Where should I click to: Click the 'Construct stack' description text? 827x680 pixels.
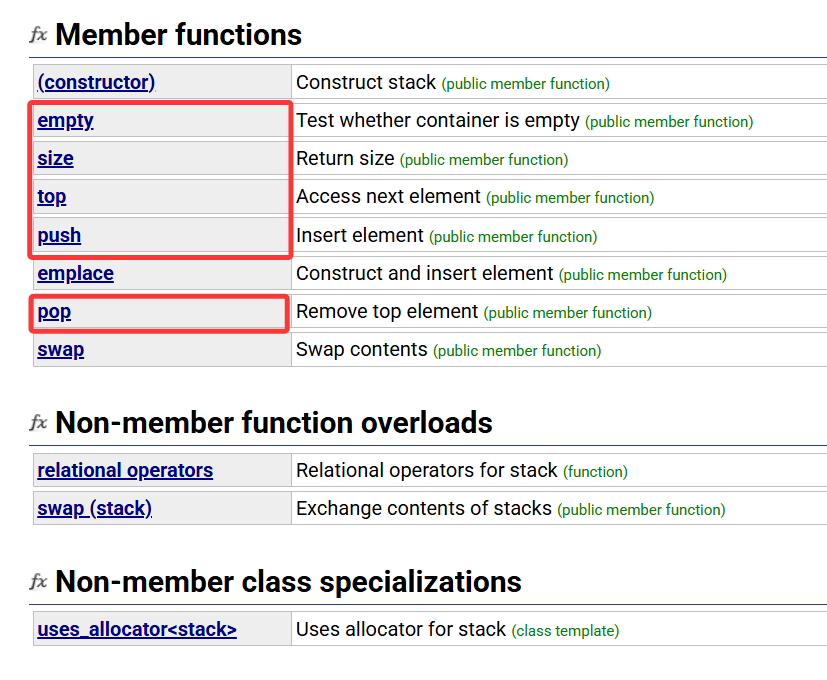(x=366, y=82)
